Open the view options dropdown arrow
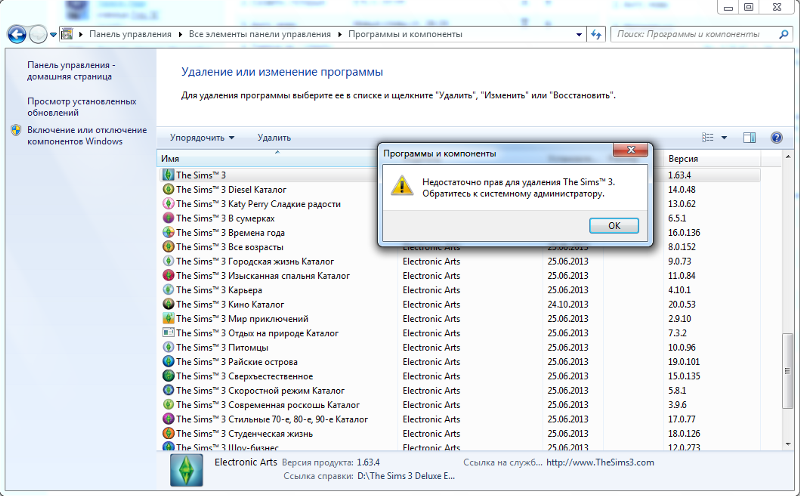 point(724,137)
